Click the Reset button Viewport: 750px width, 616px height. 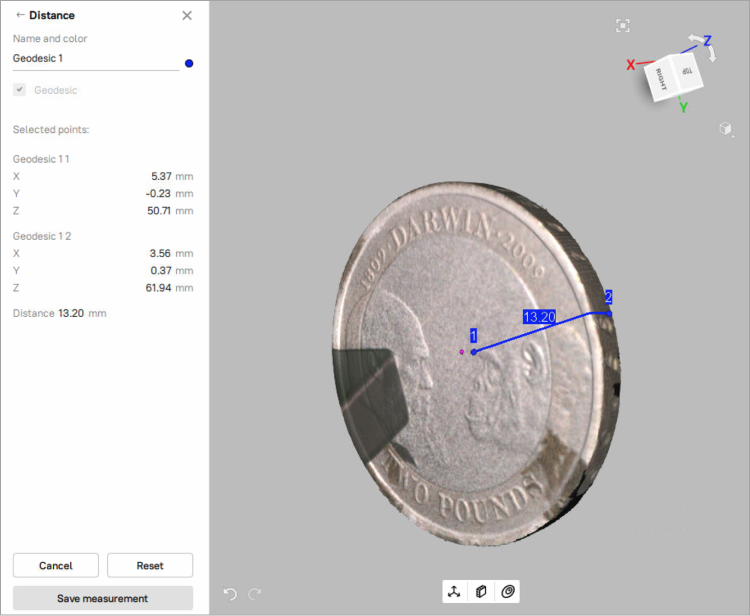point(150,565)
